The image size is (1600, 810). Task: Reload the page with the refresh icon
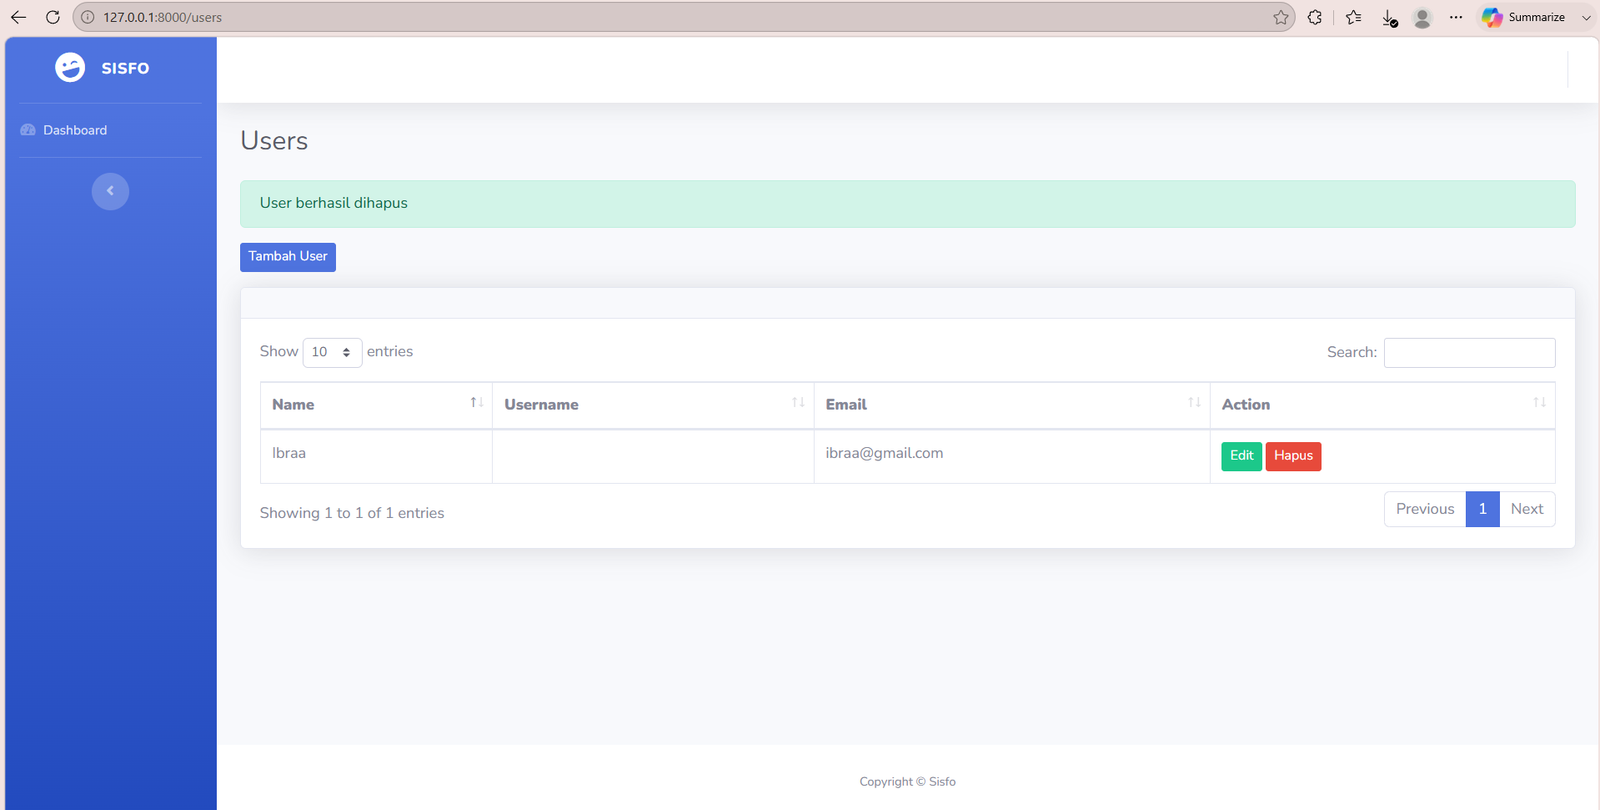tap(53, 17)
